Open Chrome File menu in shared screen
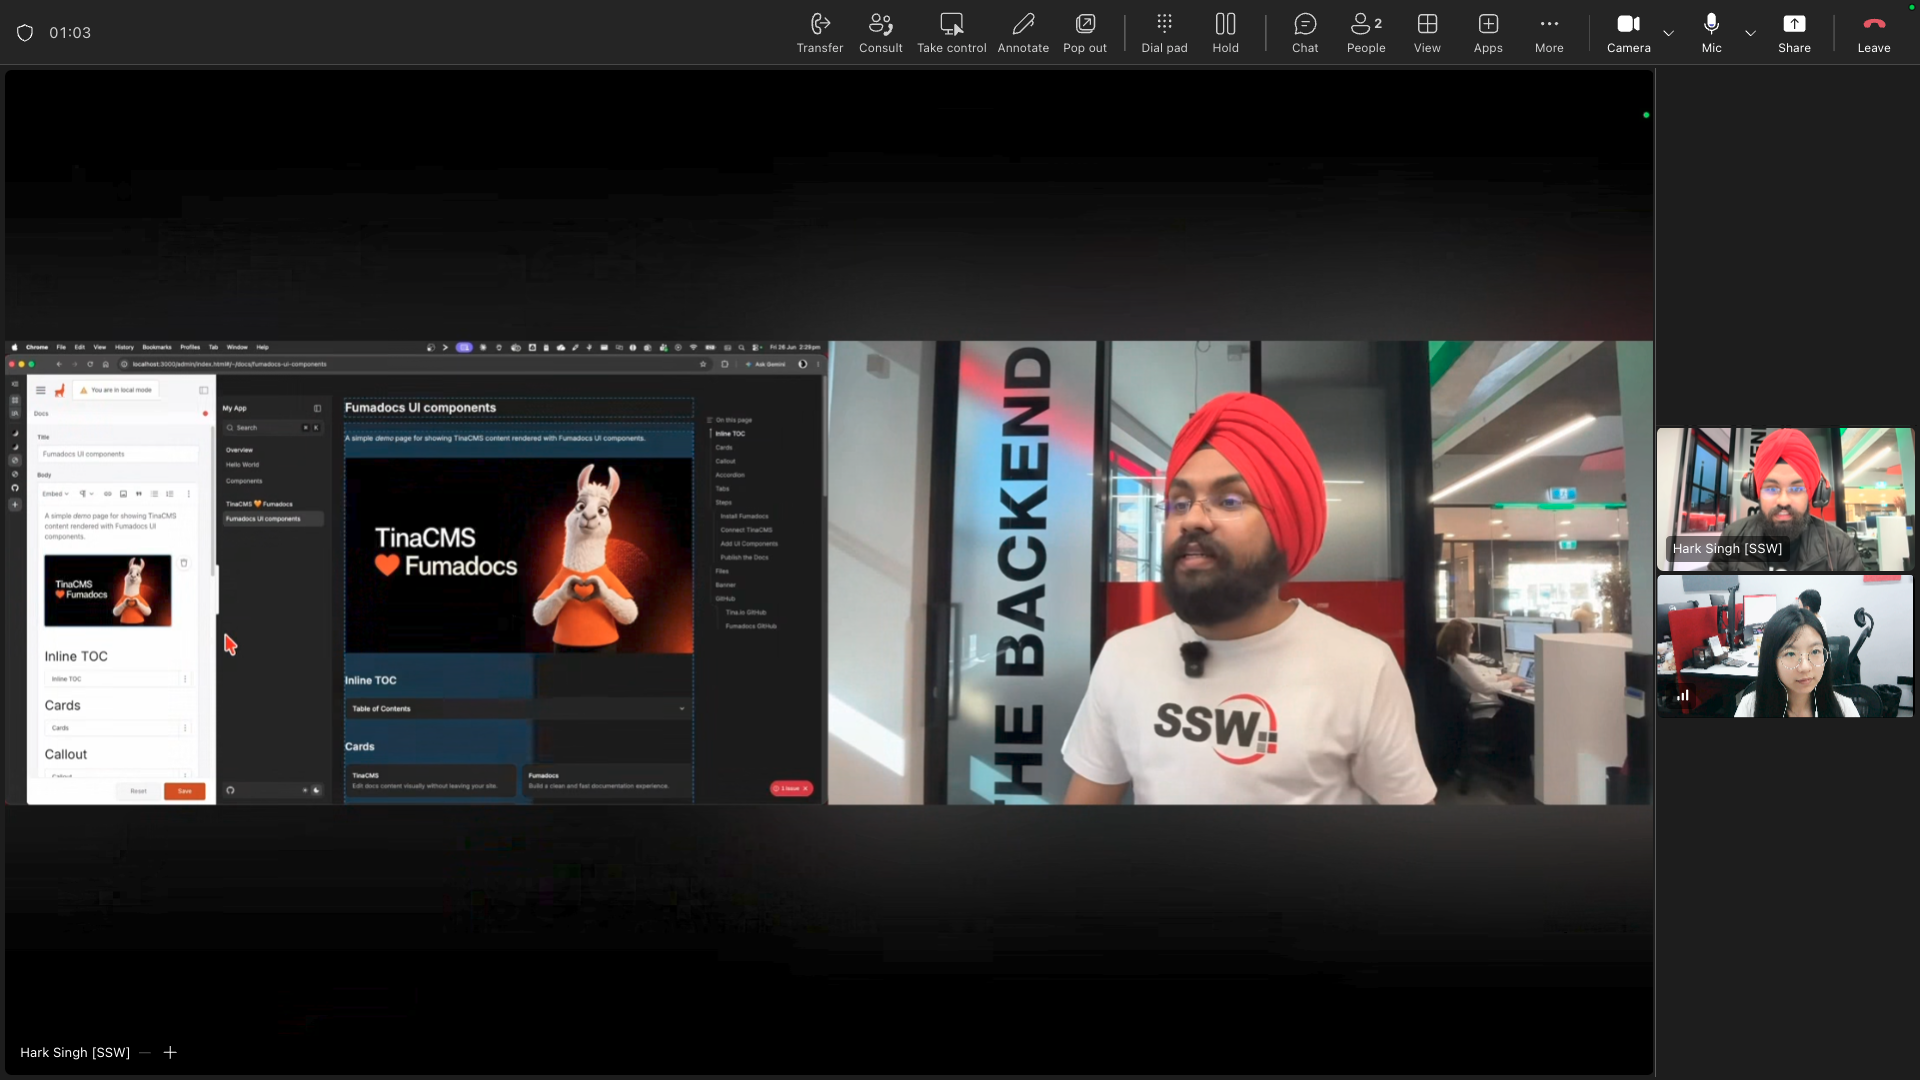The width and height of the screenshot is (1920, 1080). click(x=61, y=348)
